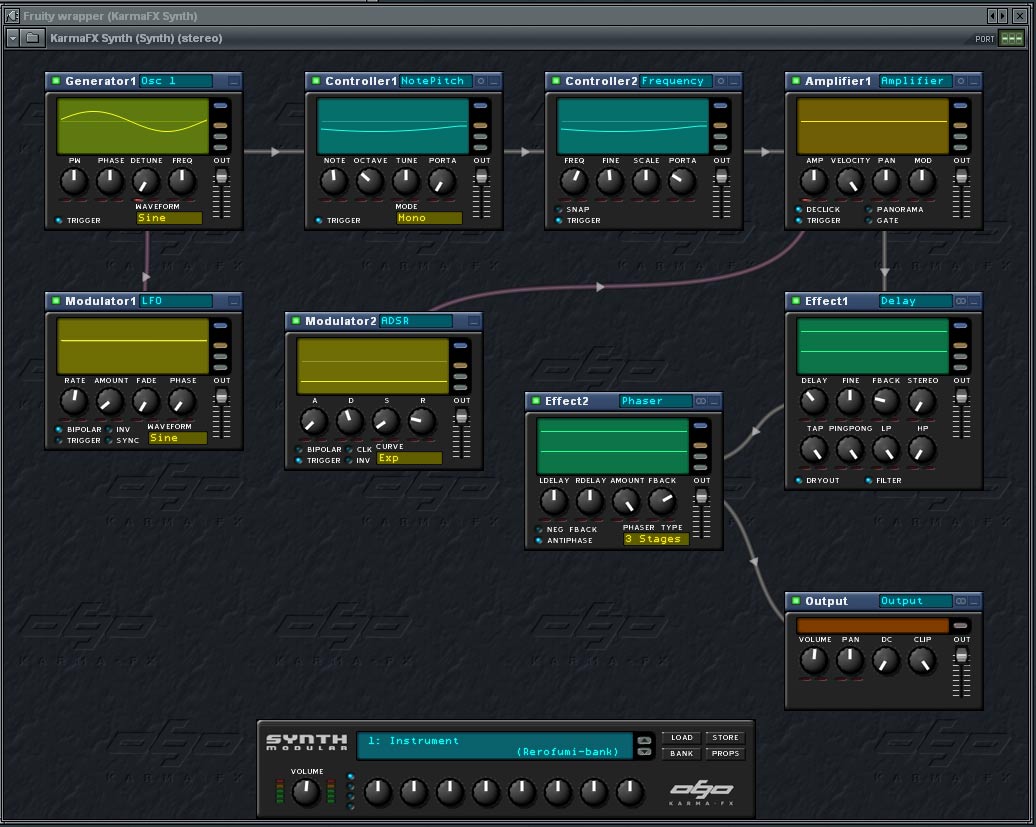
Task: Open the NotePitch type selector on Controller1
Action: tap(436, 81)
